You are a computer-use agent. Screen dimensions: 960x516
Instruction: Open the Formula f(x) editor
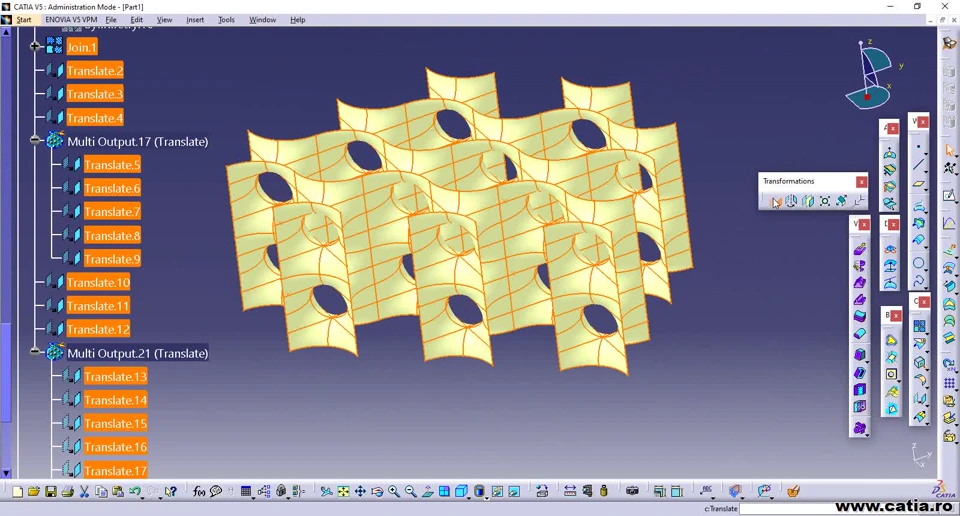point(199,491)
